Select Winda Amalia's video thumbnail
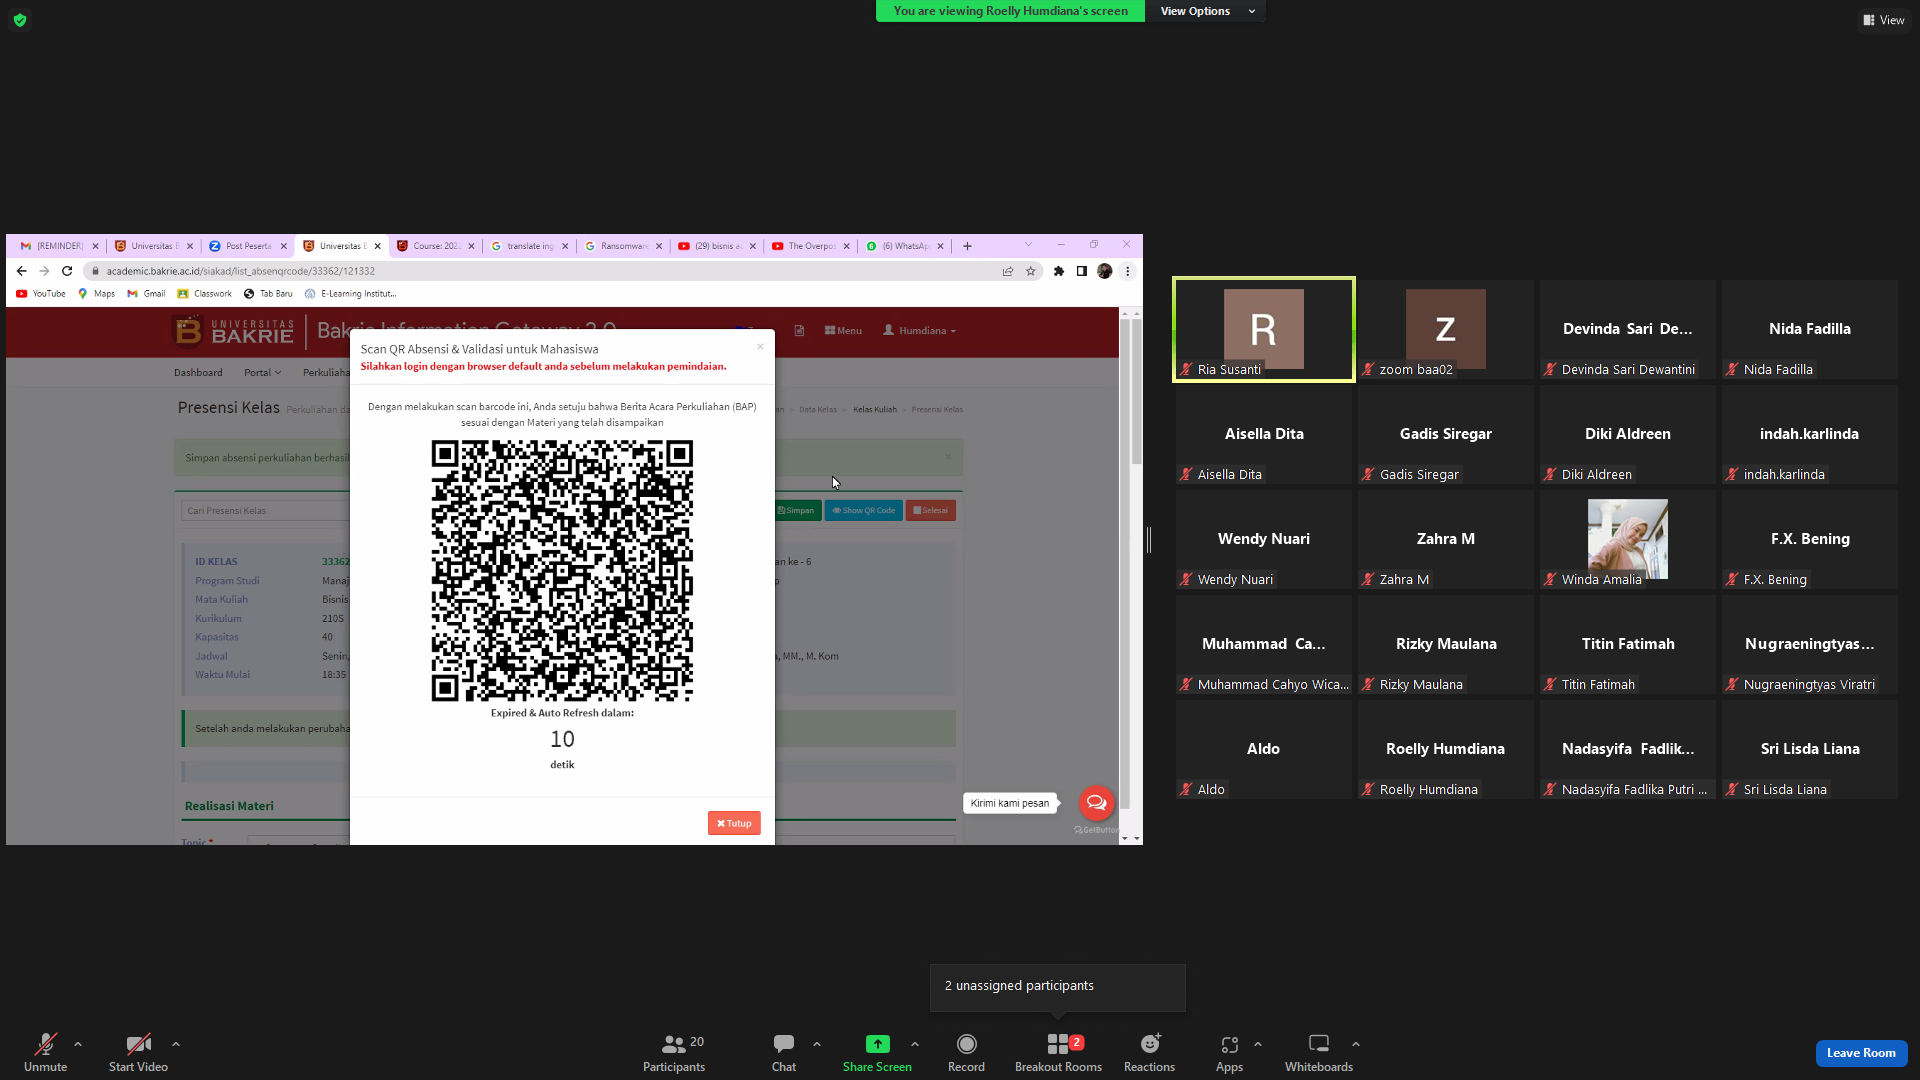The height and width of the screenshot is (1080, 1920). [1628, 539]
